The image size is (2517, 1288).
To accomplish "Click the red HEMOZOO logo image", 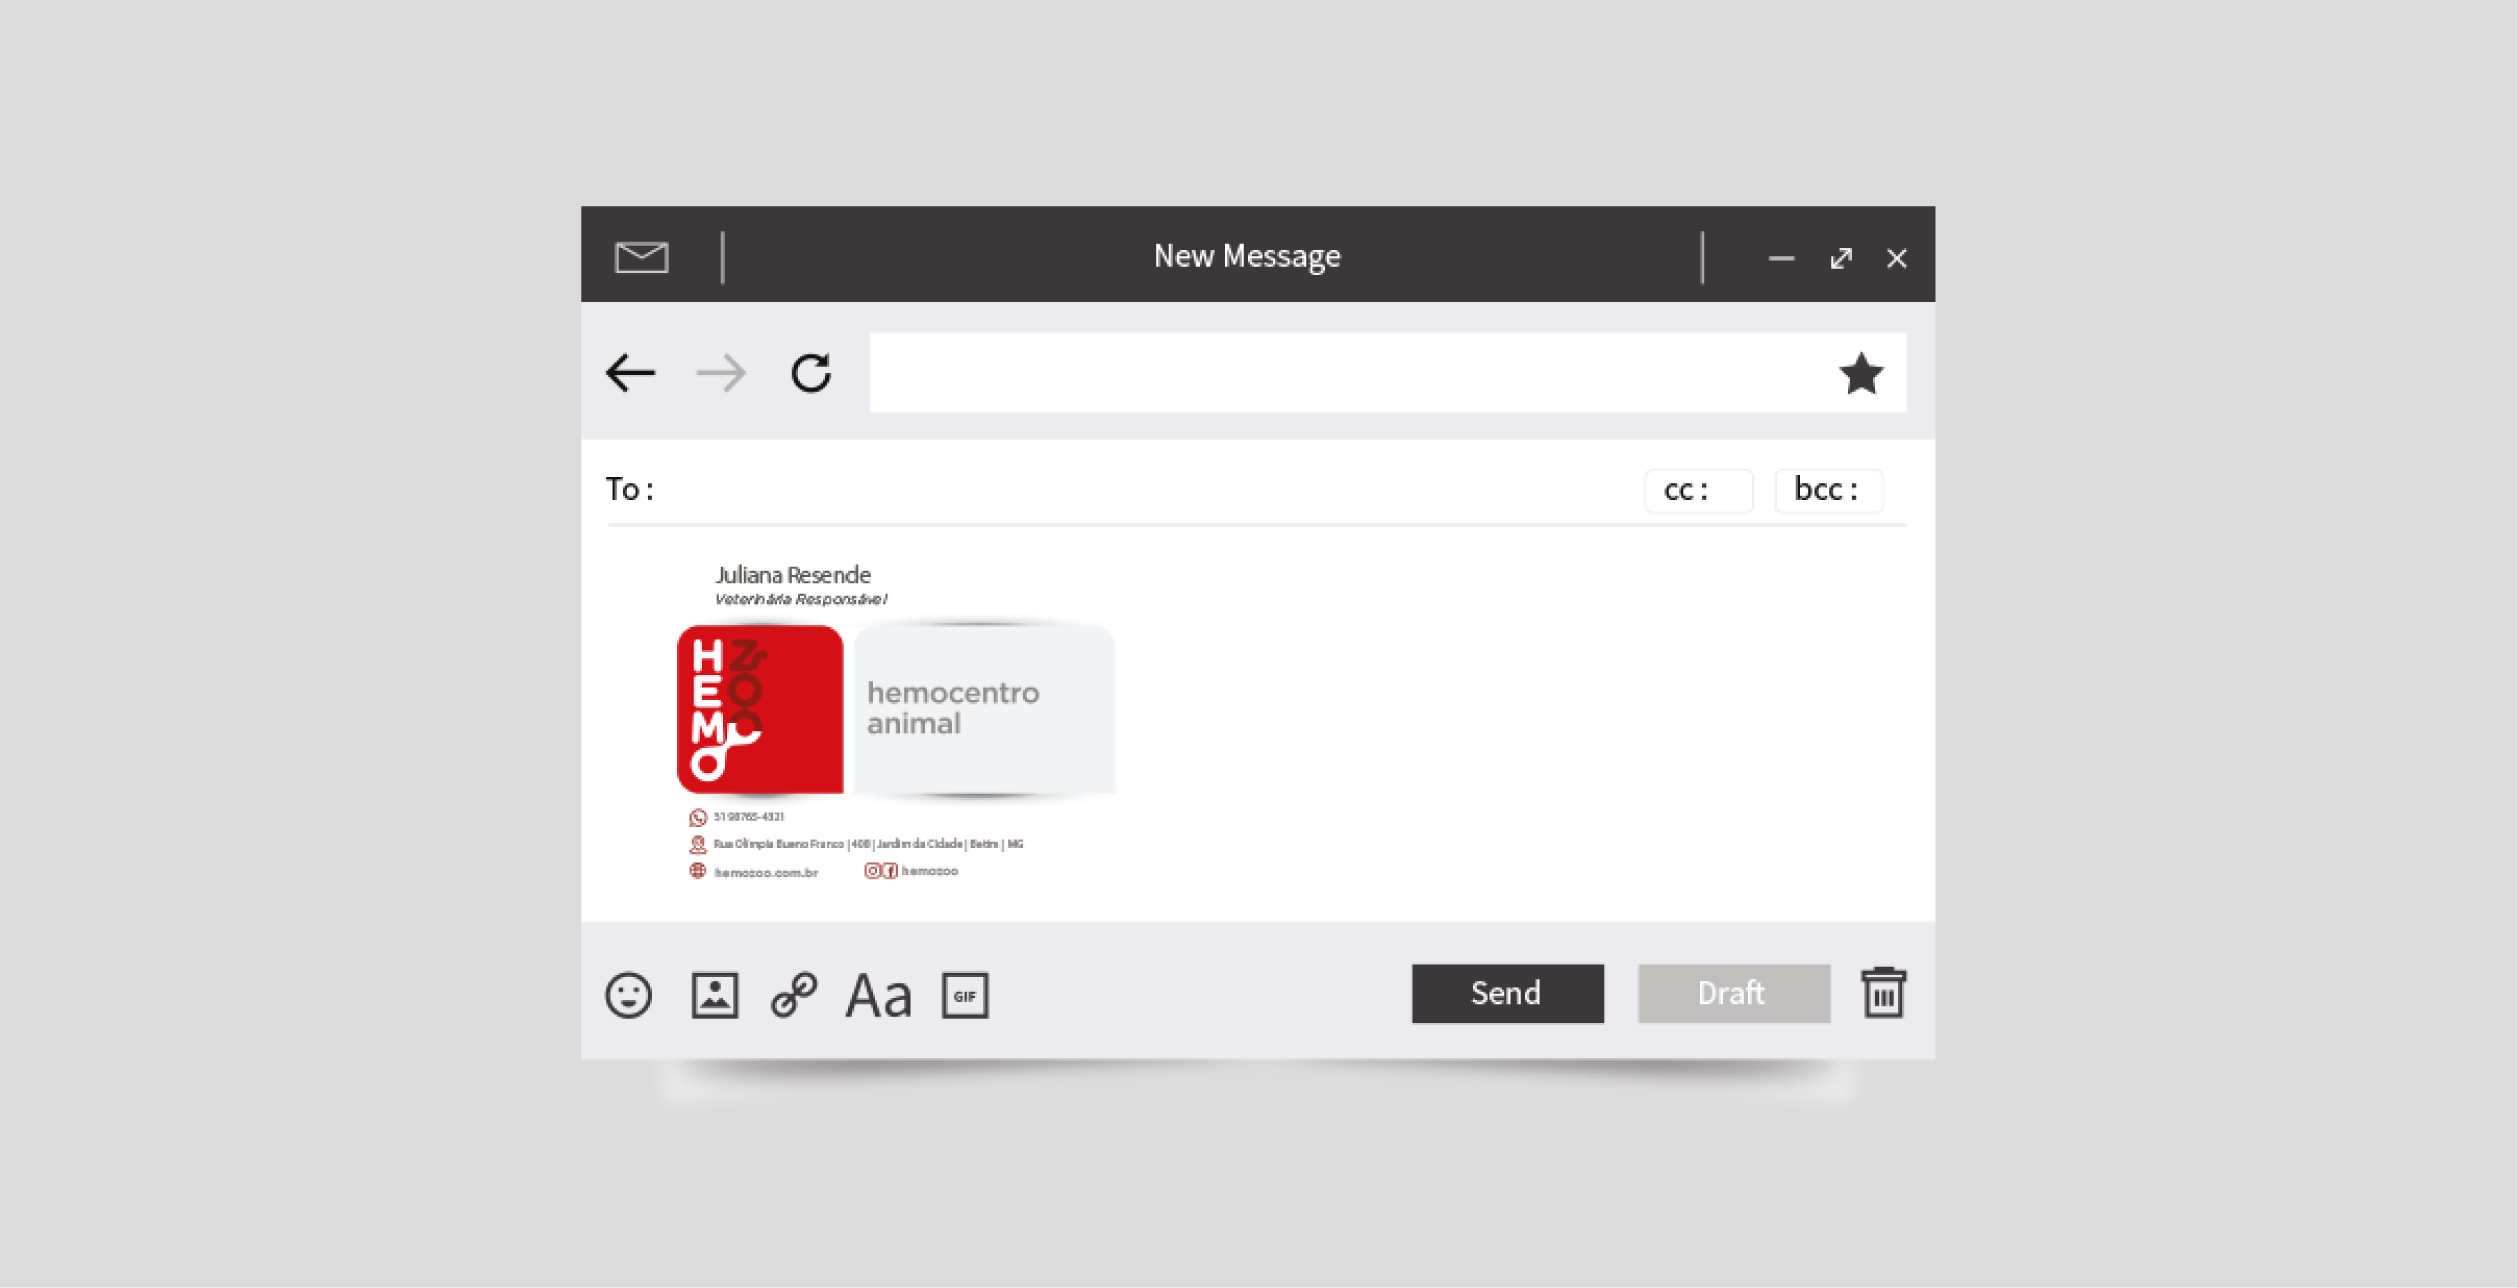I will coord(760,709).
